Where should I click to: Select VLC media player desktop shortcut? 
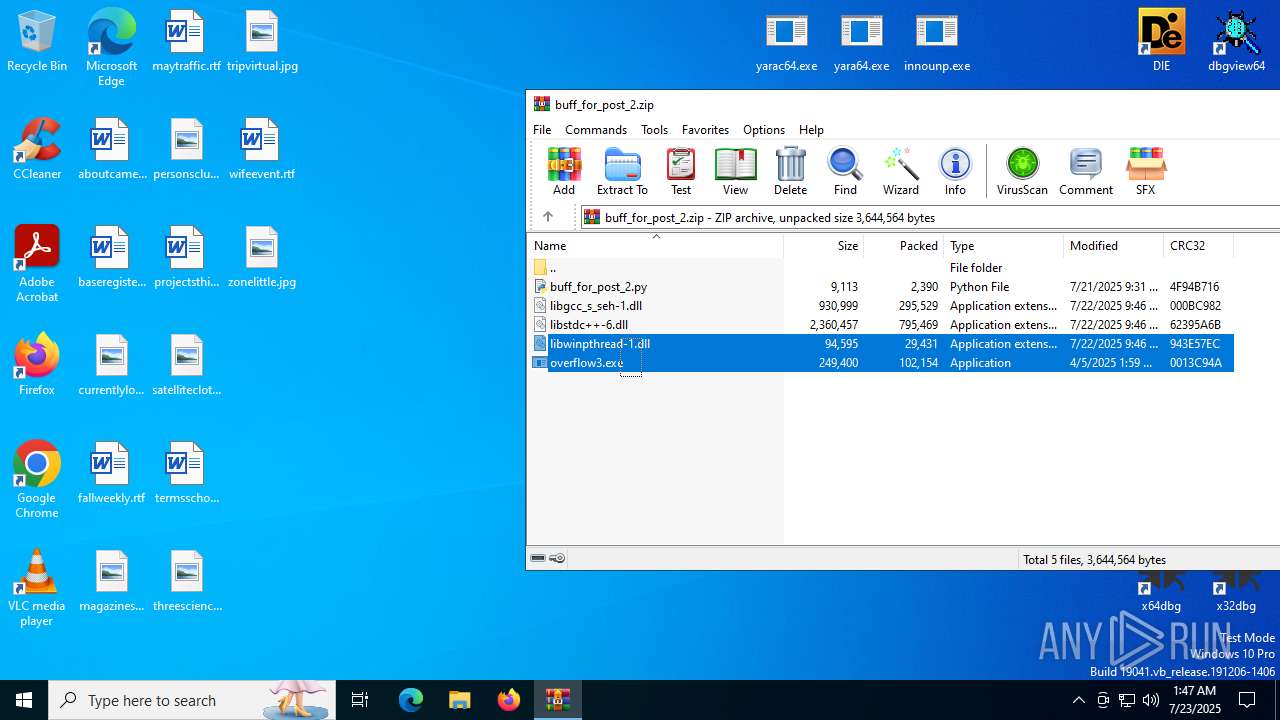37,588
